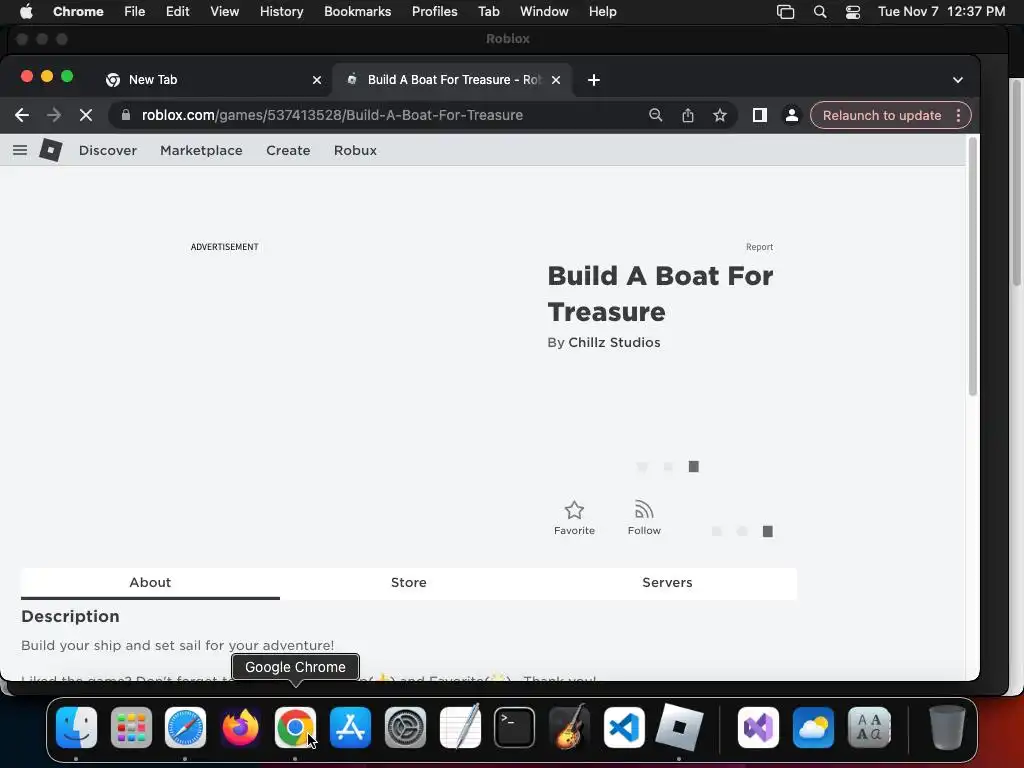This screenshot has height=768, width=1024.
Task: Open a new tab with plus button
Action: click(594, 80)
